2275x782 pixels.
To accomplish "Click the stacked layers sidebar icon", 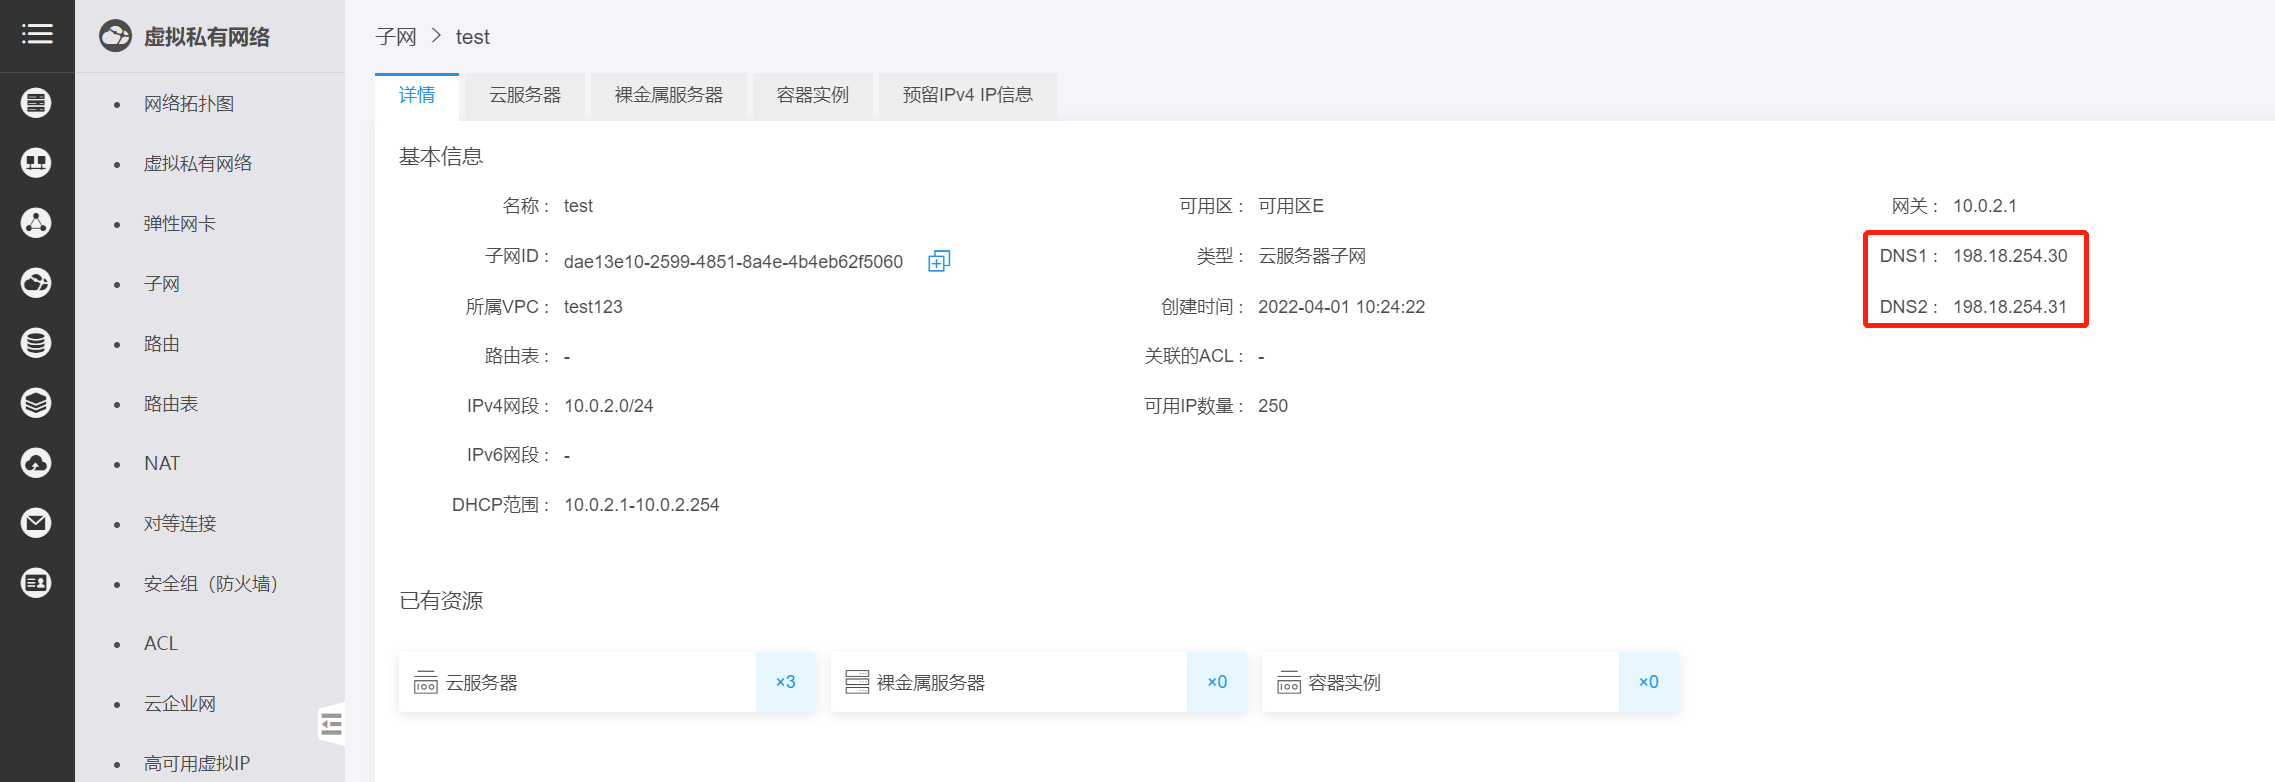I will [x=36, y=403].
